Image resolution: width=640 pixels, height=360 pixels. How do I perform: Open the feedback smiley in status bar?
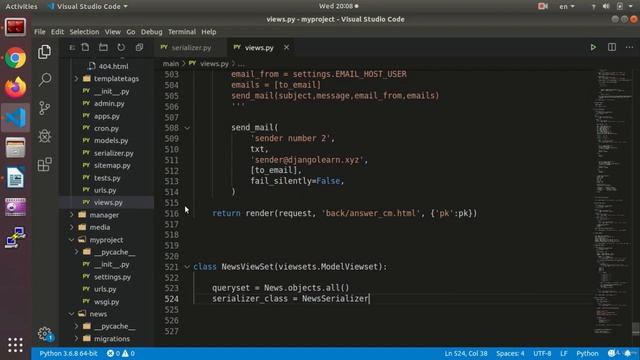click(611, 353)
